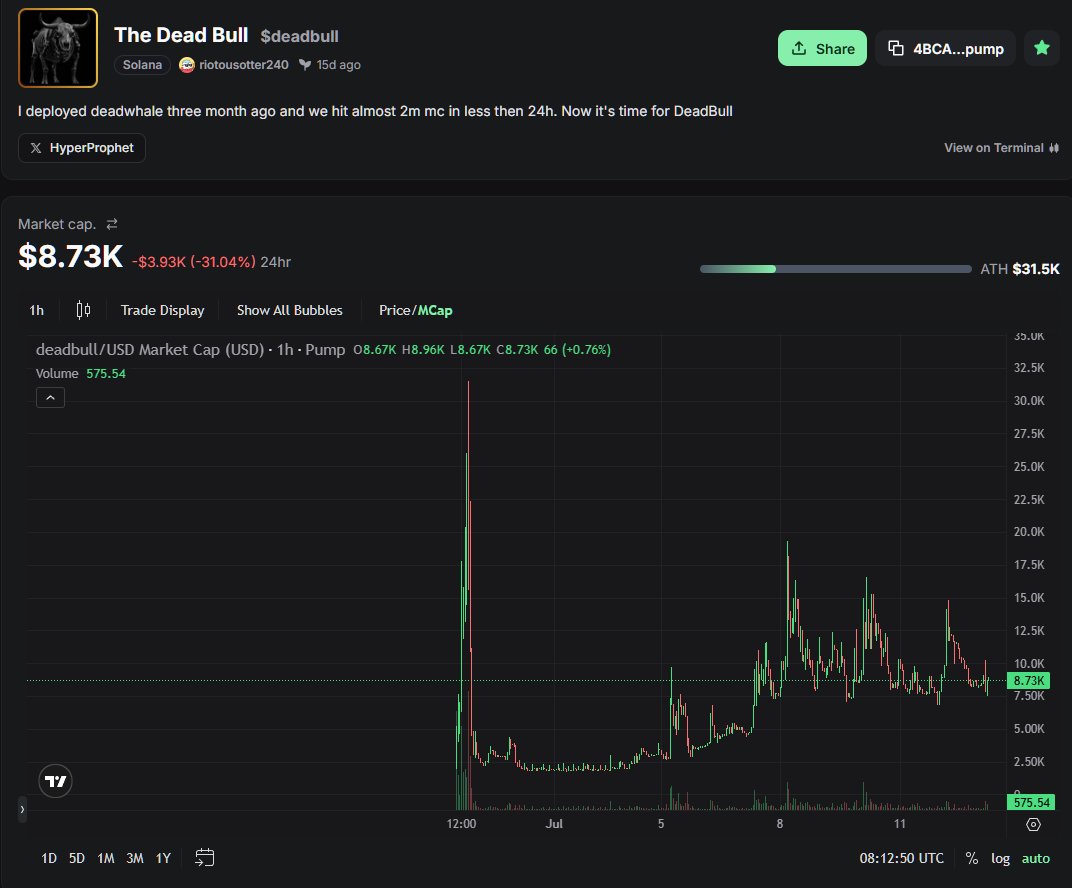
Task: Switch to MCap view
Action: pyautogui.click(x=435, y=310)
